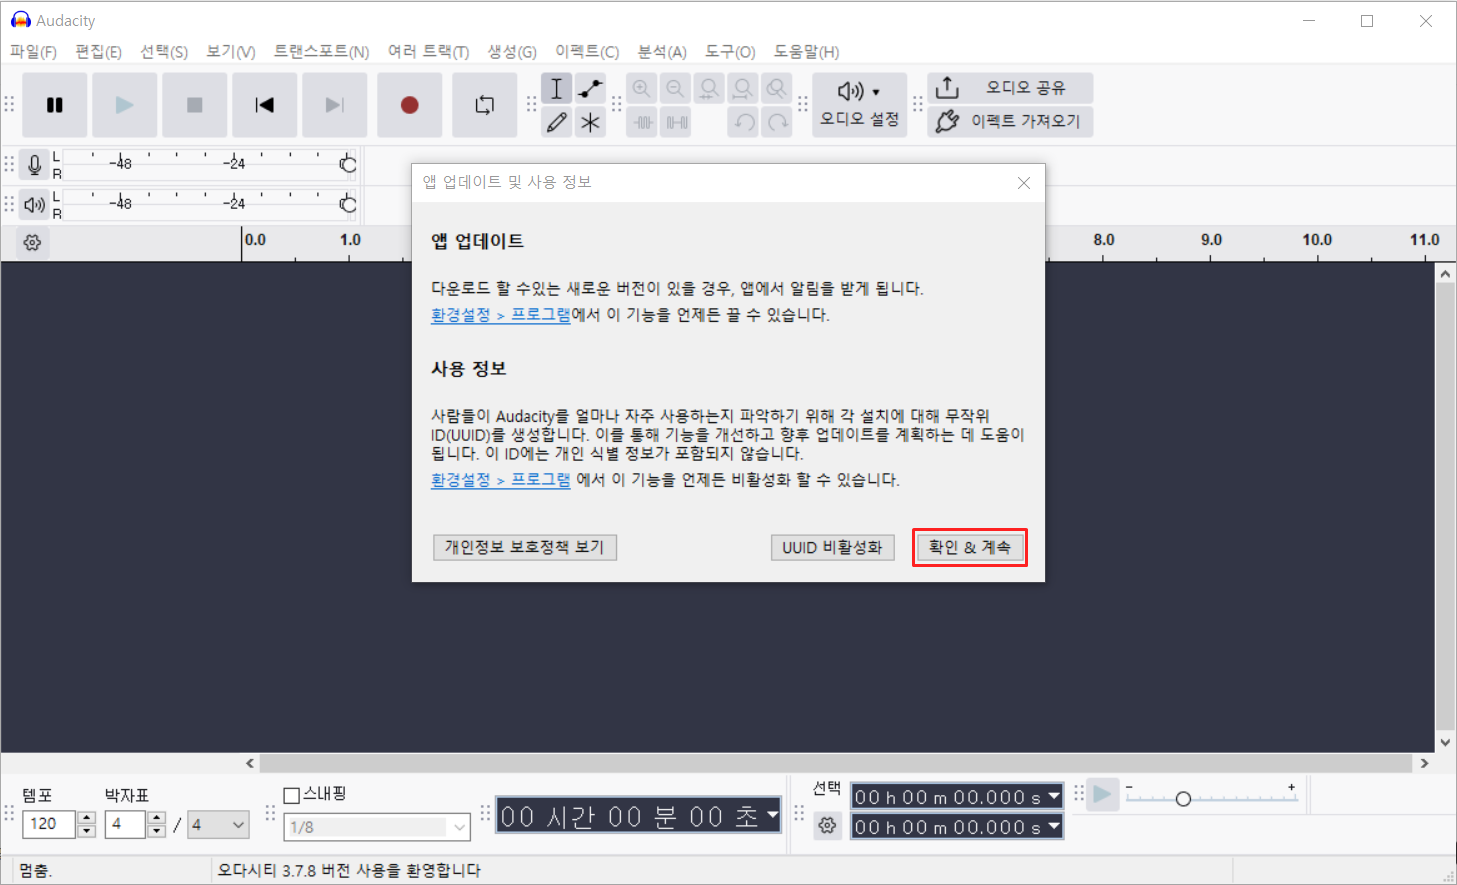Screen dimensions: 1457x885
Task: Open selection toolbar settings gear
Action: pos(827,826)
